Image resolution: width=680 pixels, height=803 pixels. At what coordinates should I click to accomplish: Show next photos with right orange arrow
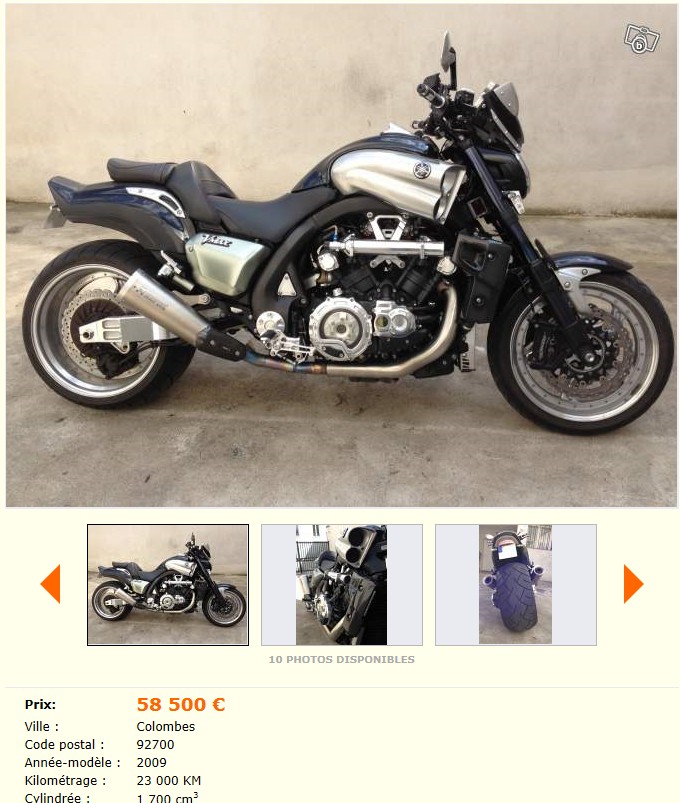click(633, 584)
